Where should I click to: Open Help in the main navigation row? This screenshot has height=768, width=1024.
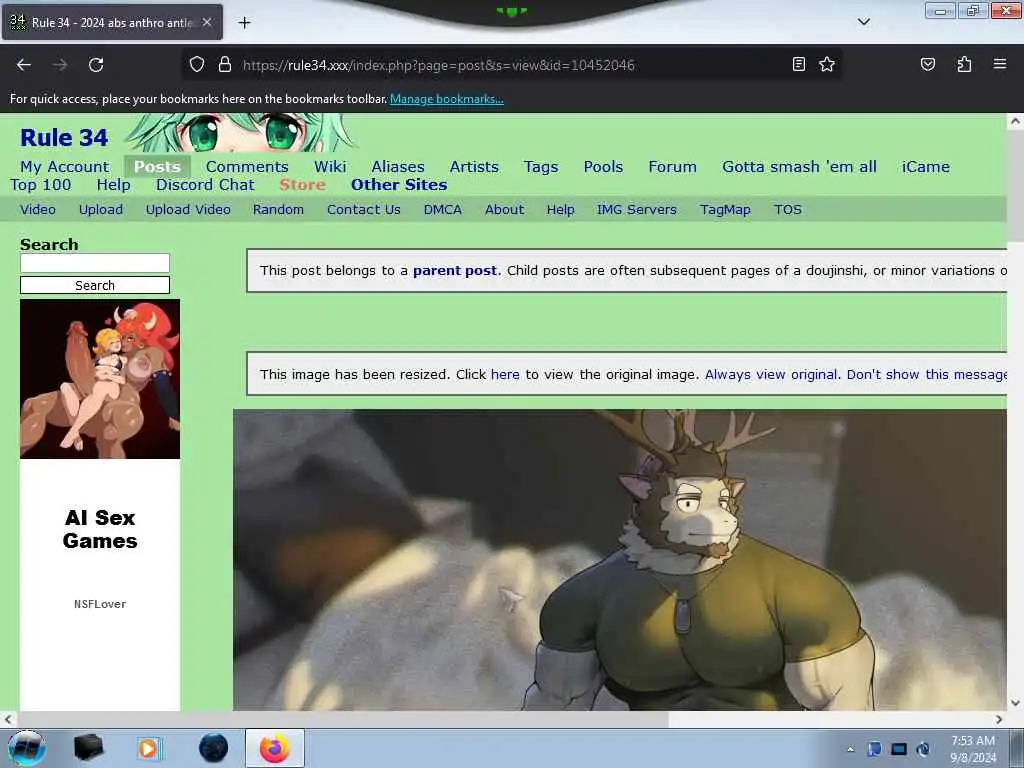tap(114, 185)
